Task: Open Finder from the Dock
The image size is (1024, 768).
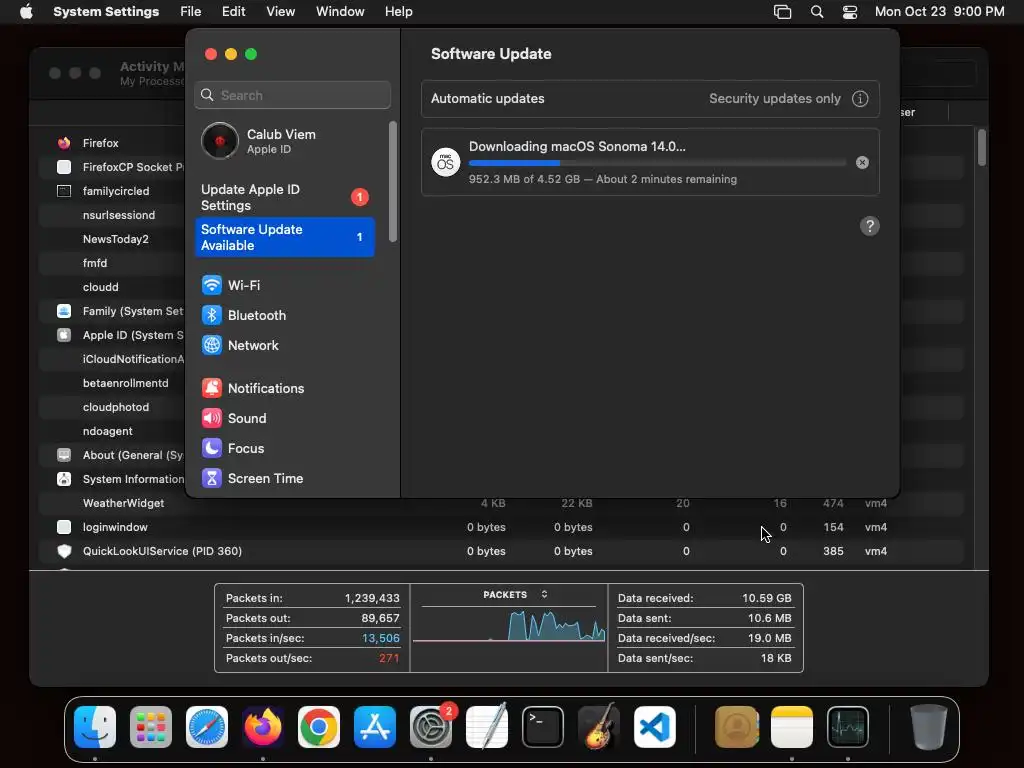Action: pos(95,727)
